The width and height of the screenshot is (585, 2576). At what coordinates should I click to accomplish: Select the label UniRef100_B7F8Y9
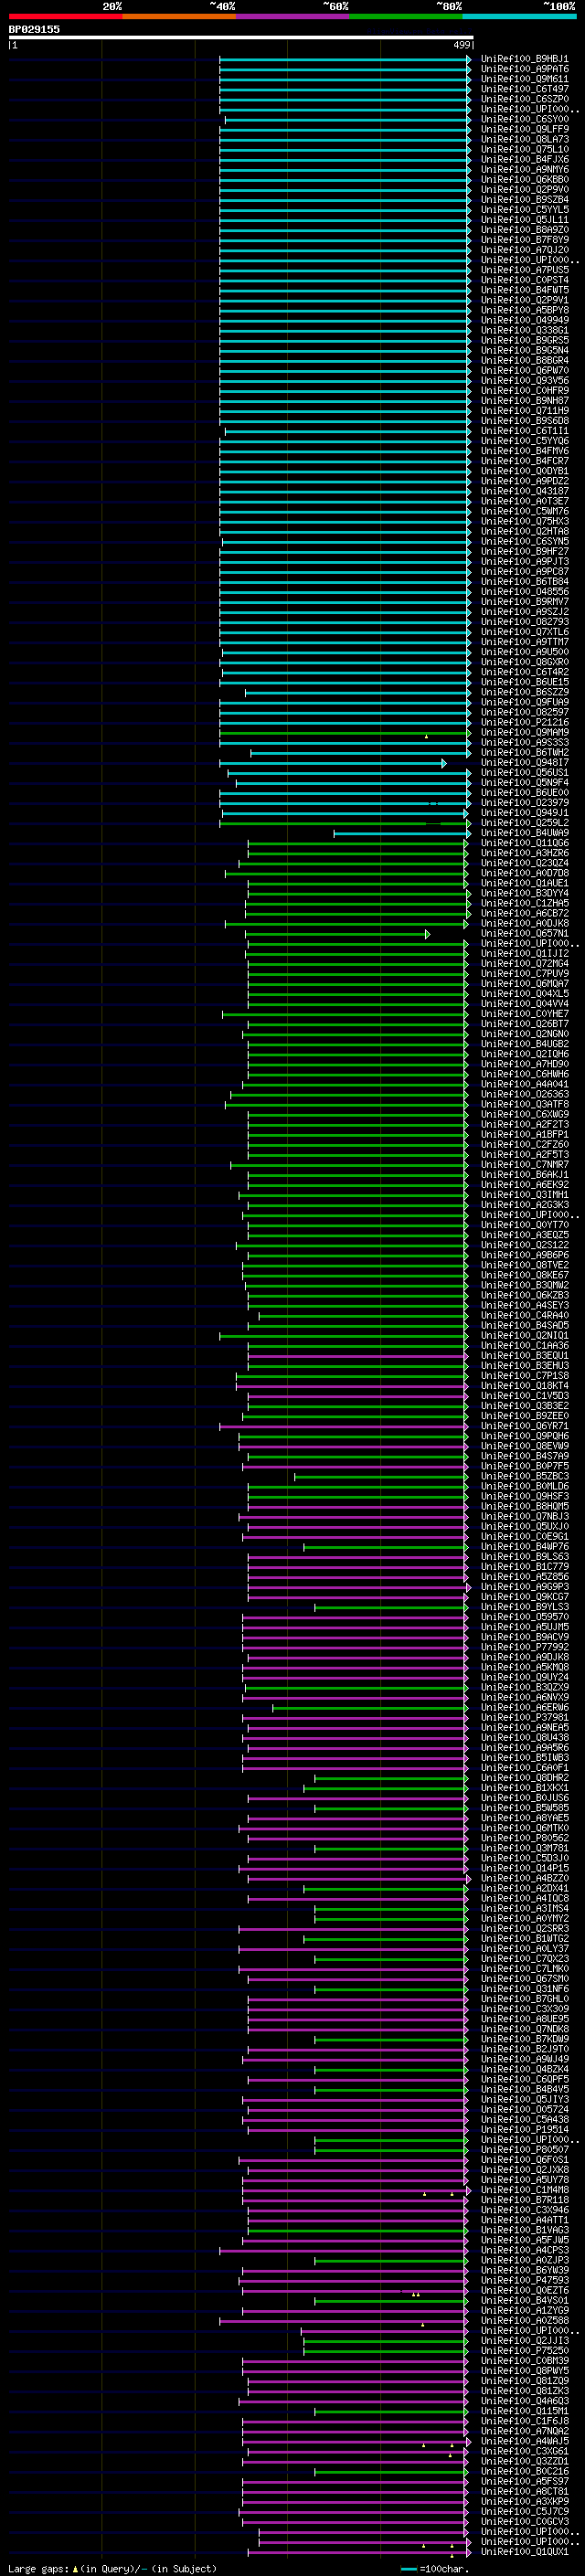pyautogui.click(x=524, y=240)
